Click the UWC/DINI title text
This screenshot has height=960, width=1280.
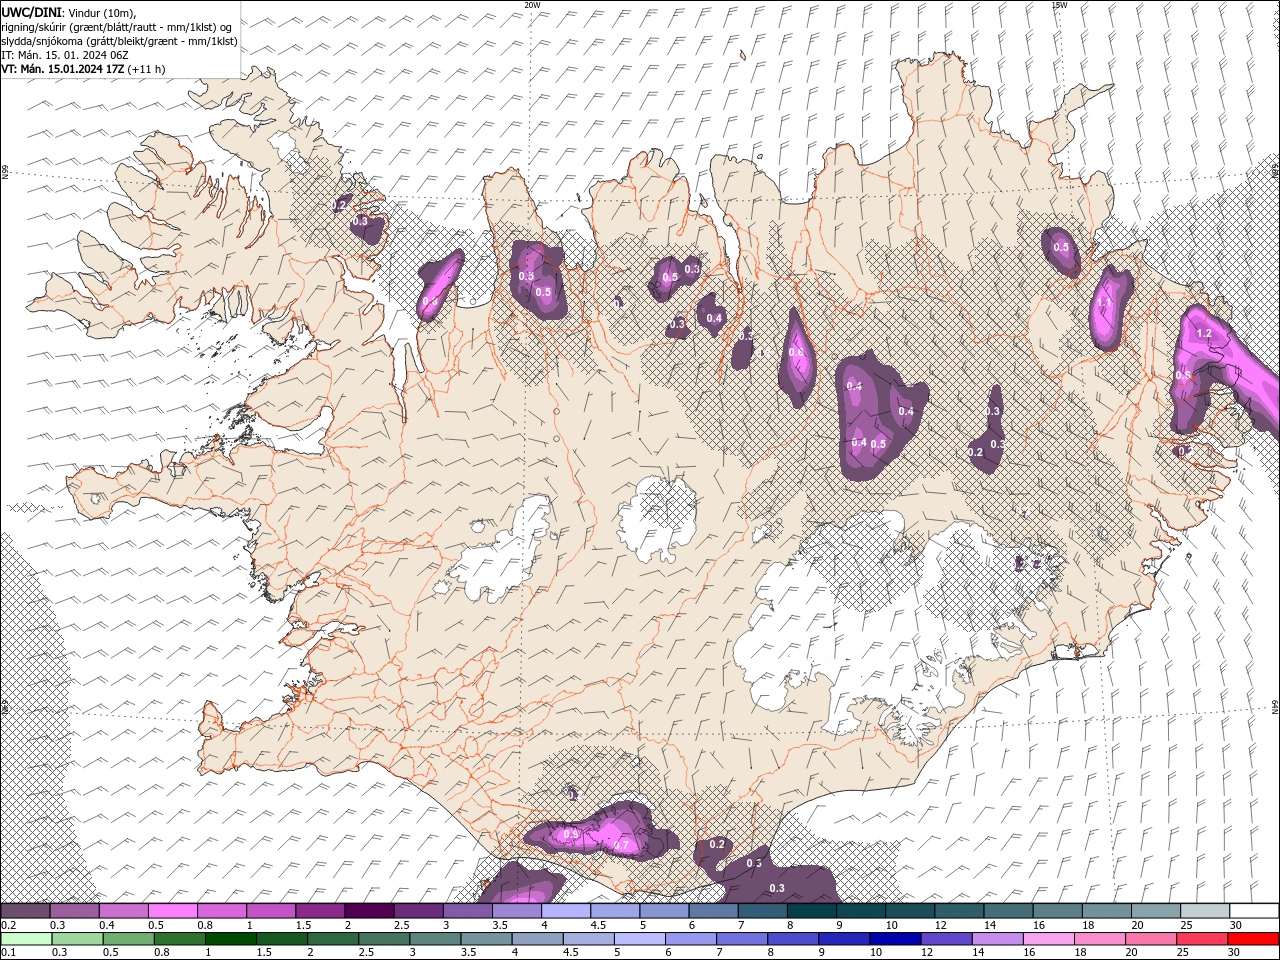[31, 12]
